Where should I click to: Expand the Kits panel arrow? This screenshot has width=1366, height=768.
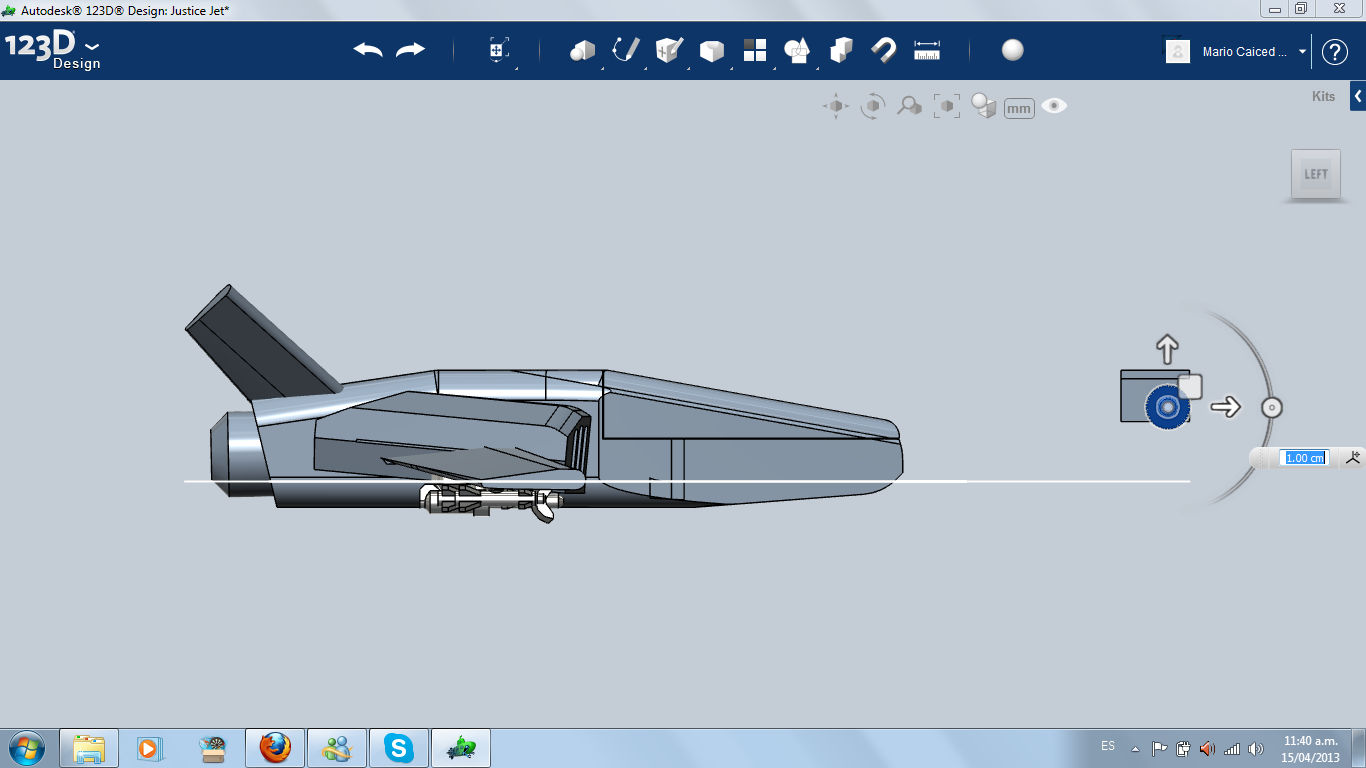pos(1358,96)
